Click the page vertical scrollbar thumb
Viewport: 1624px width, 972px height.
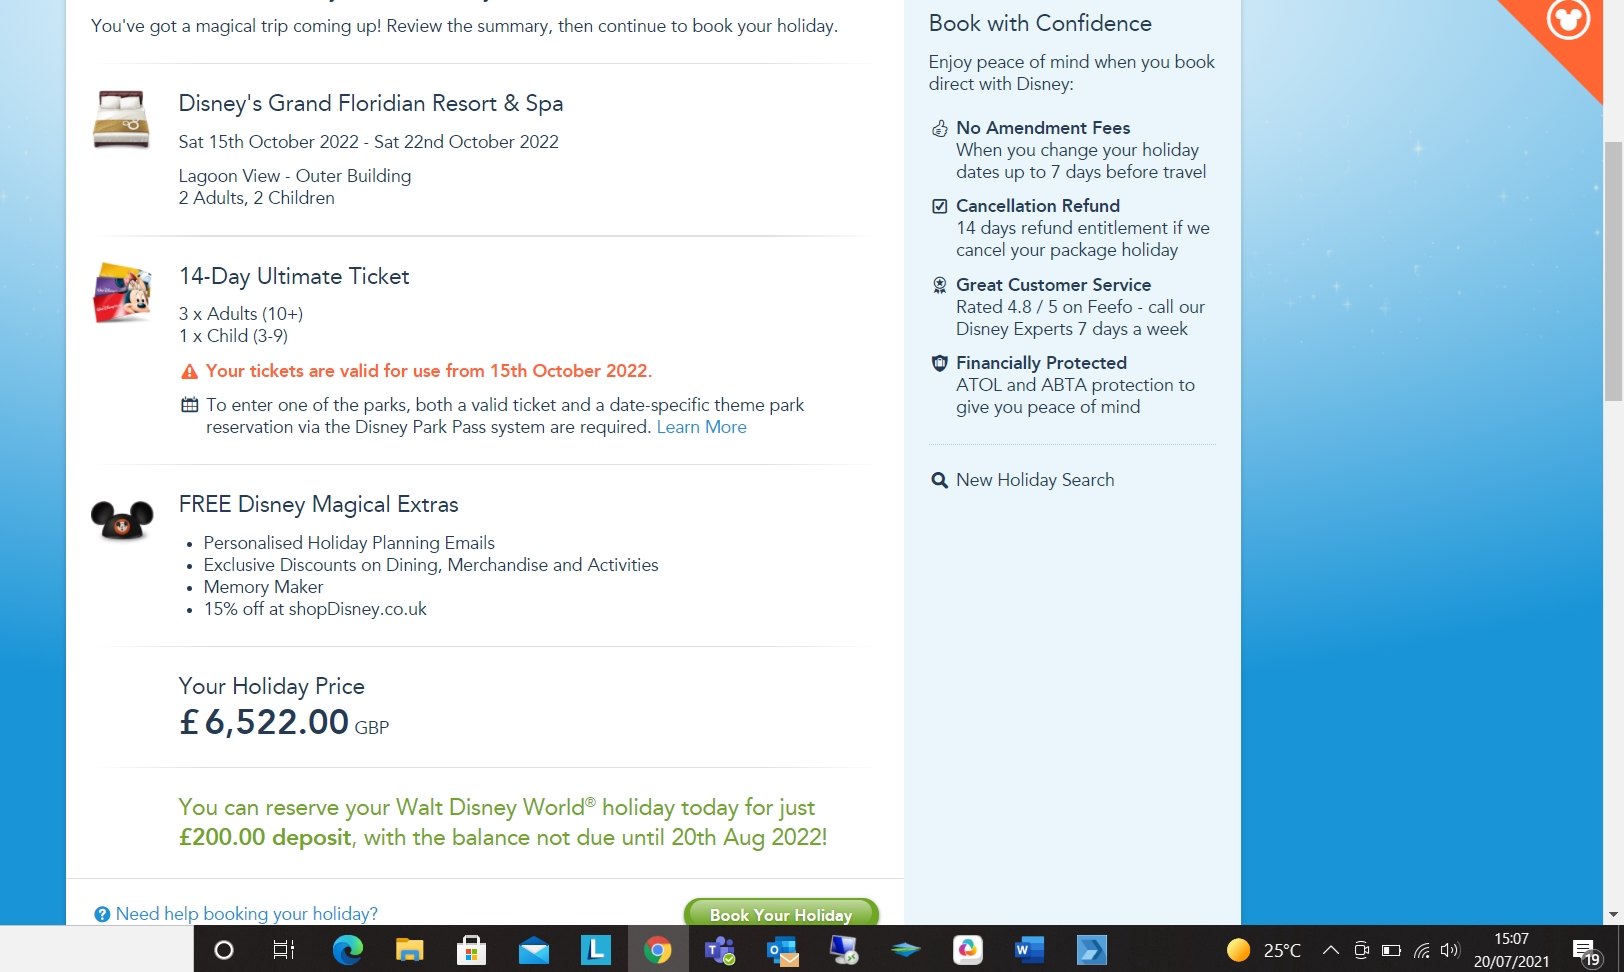(1613, 270)
